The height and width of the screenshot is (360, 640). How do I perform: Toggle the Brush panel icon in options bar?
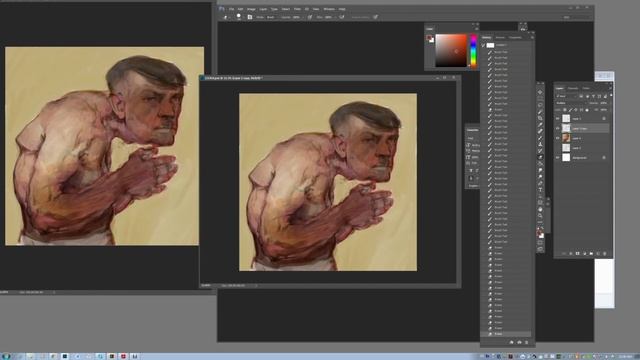tap(250, 17)
